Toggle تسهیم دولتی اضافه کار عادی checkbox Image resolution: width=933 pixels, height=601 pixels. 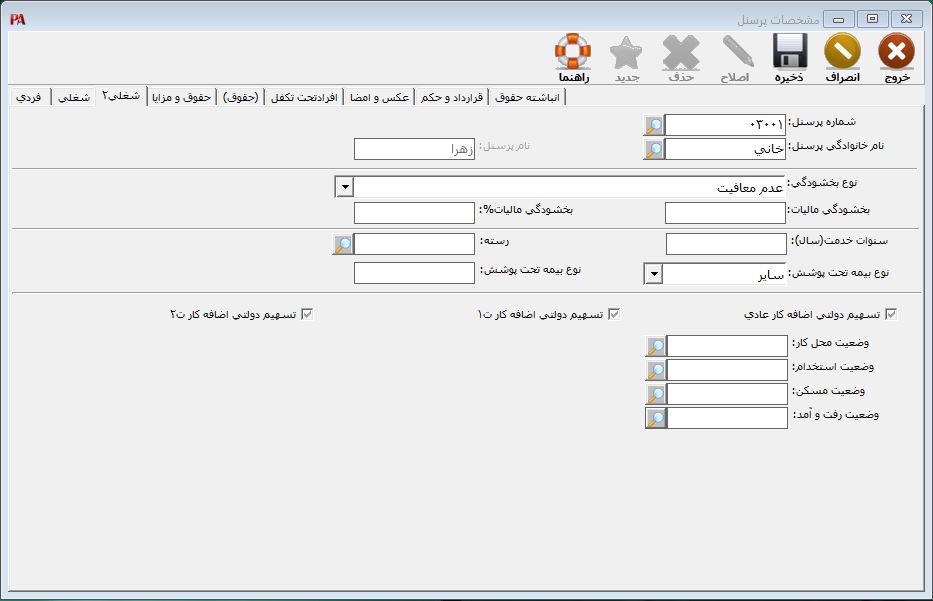891,314
